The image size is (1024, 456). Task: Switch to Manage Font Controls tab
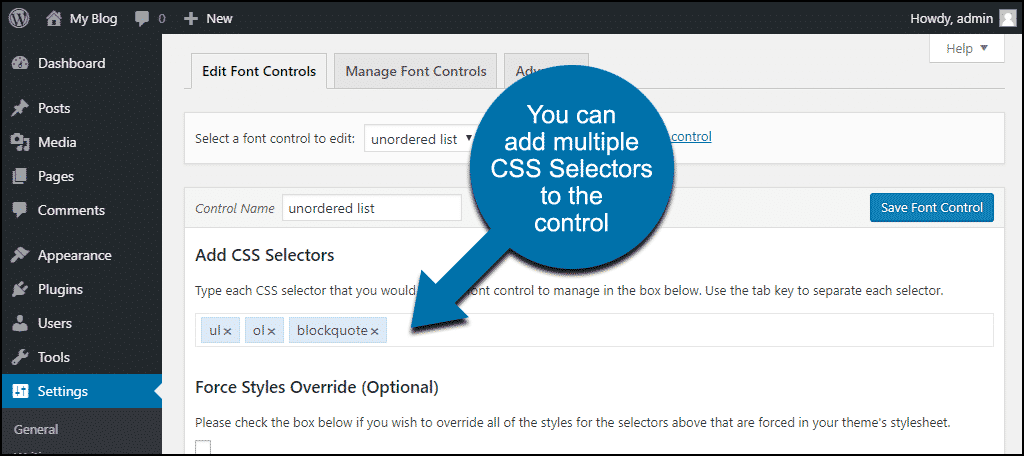[x=416, y=71]
